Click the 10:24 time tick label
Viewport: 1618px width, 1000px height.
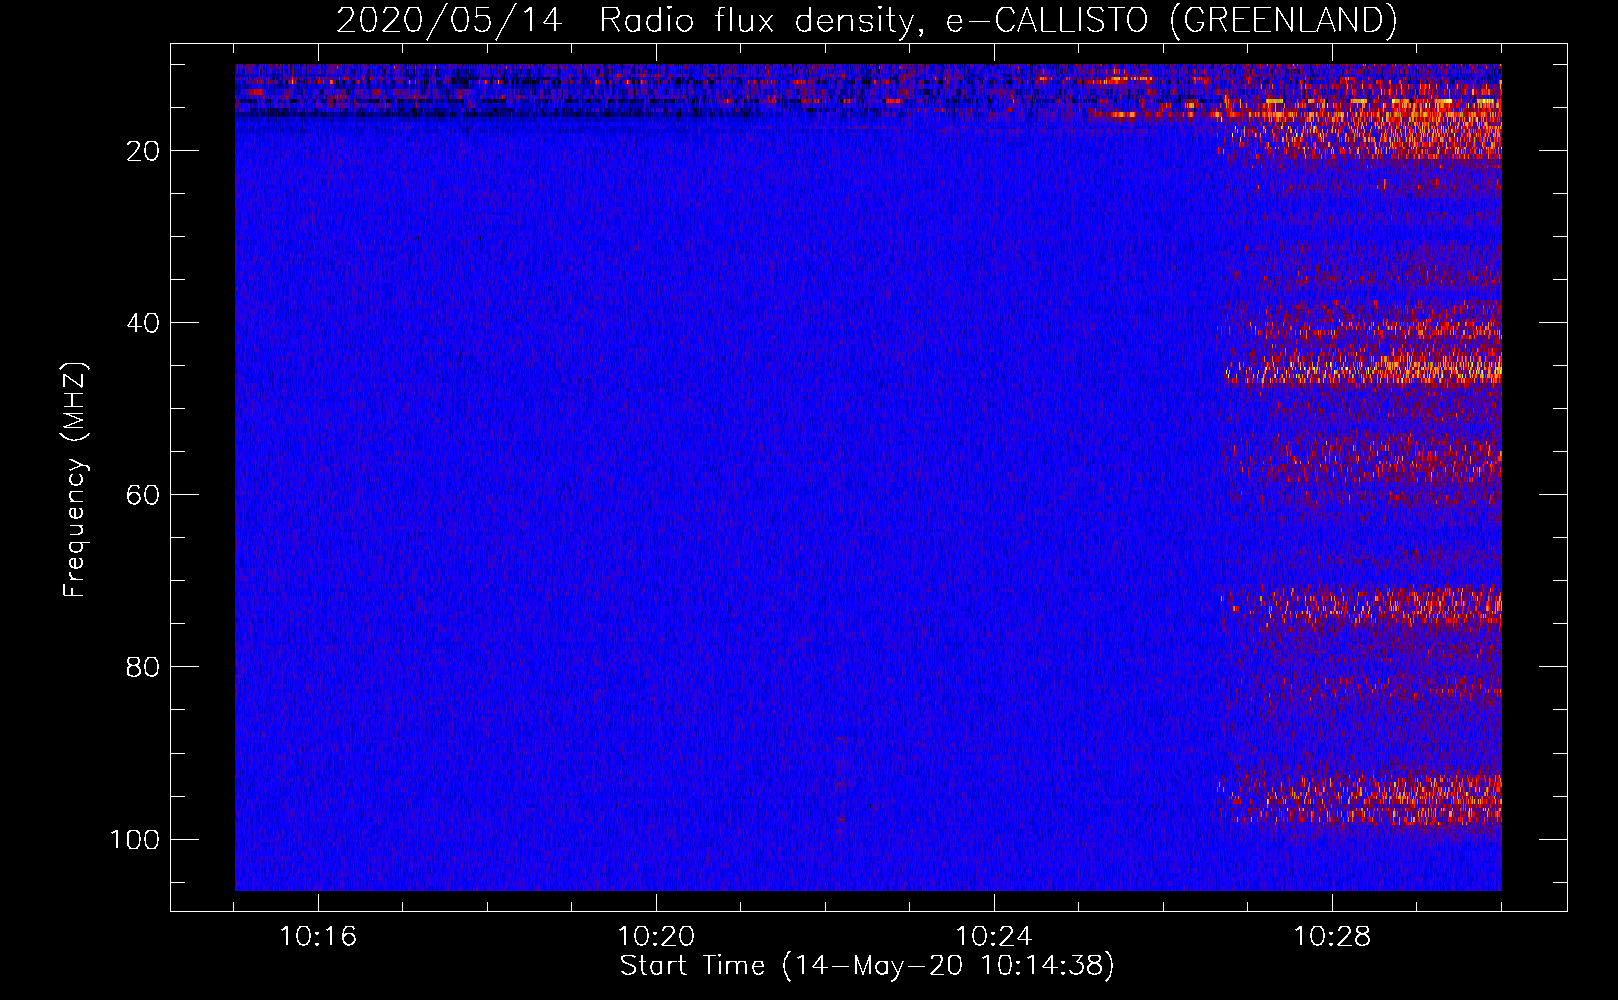pyautogui.click(x=994, y=936)
